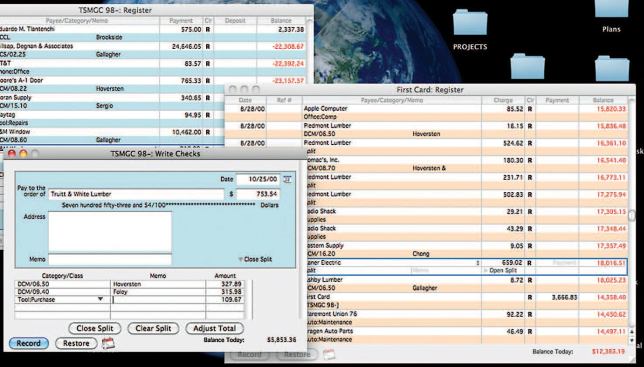
Task: Click the Date field showing 10/25/00
Action: click(x=258, y=179)
